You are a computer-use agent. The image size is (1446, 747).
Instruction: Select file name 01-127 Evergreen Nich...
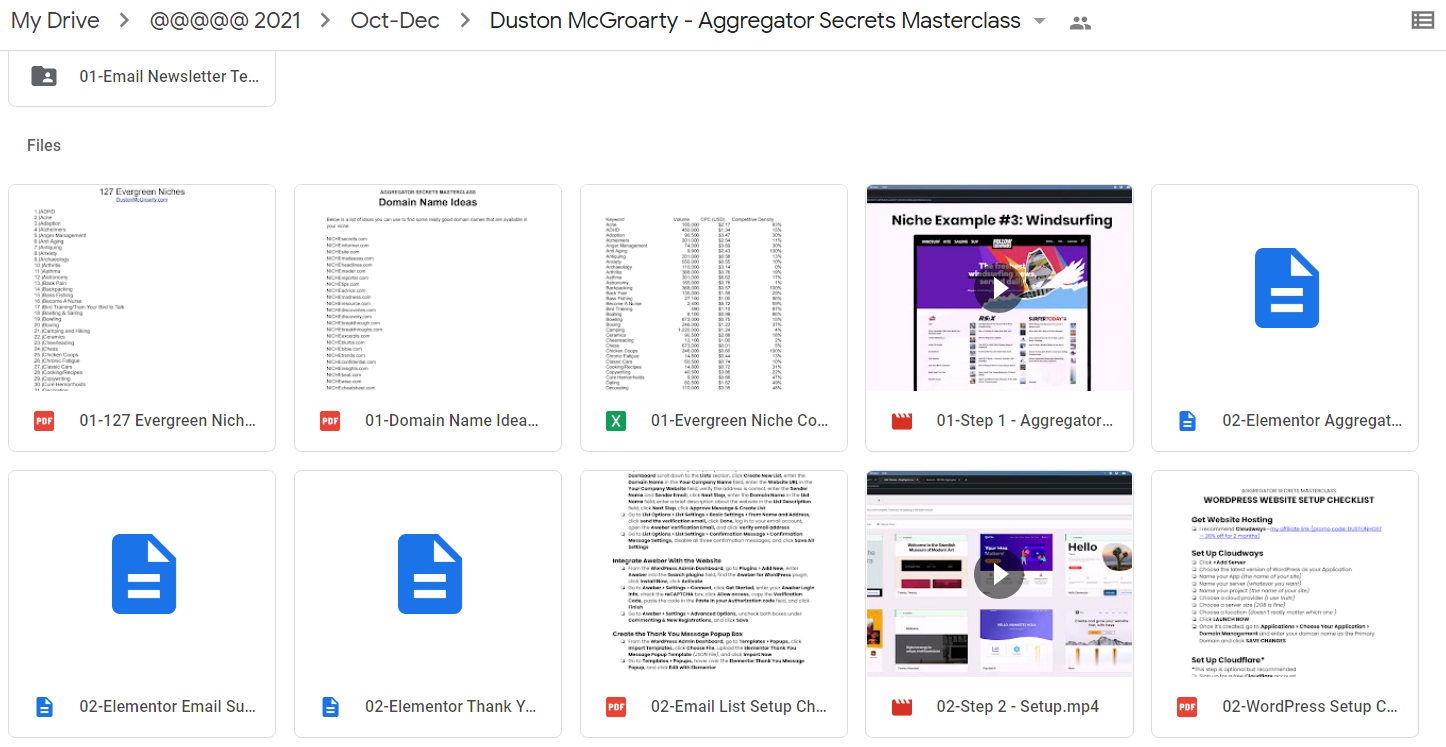170,421
